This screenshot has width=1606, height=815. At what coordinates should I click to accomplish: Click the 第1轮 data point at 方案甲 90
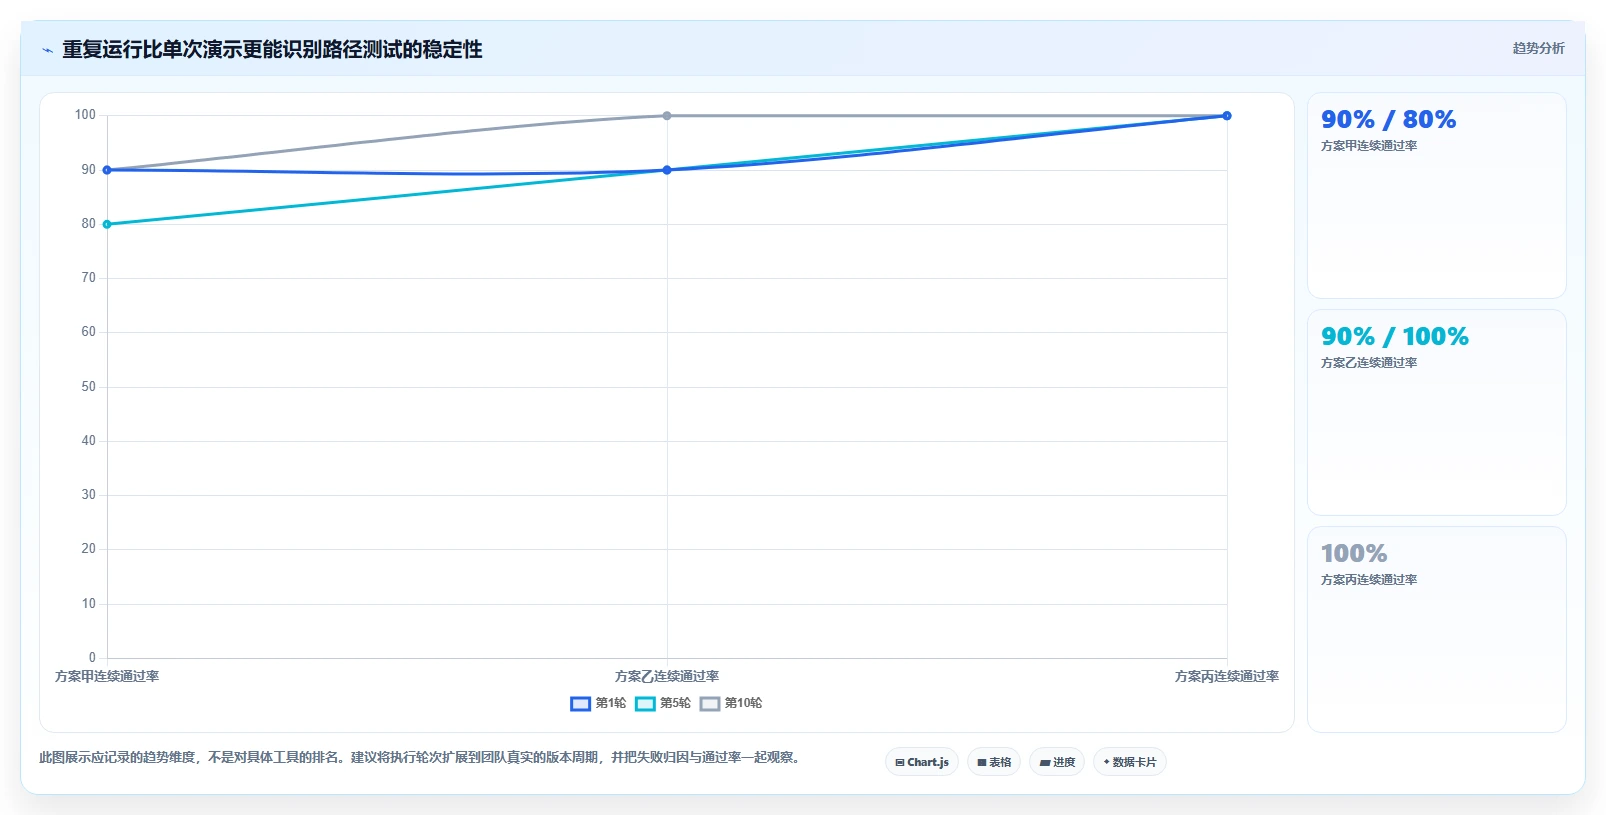[x=107, y=170]
